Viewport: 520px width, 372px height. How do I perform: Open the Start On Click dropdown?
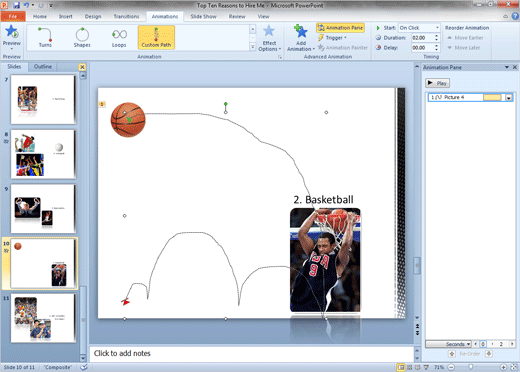point(419,28)
